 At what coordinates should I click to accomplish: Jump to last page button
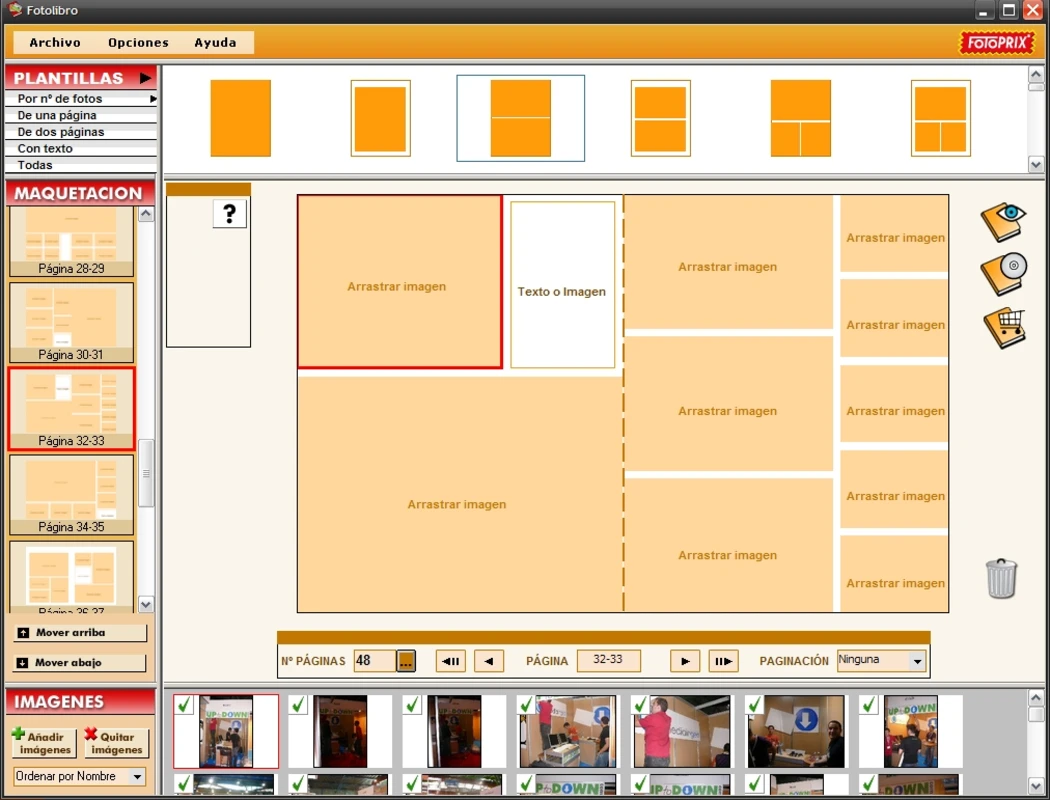click(x=723, y=661)
